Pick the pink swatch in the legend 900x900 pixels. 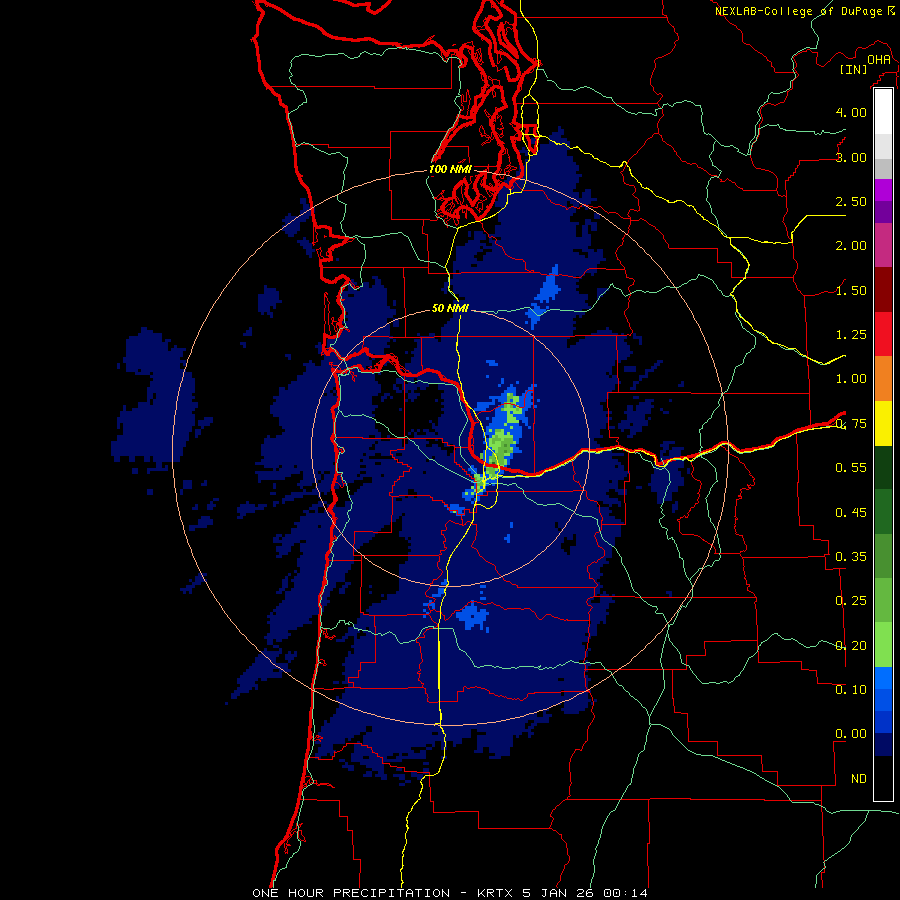click(883, 245)
